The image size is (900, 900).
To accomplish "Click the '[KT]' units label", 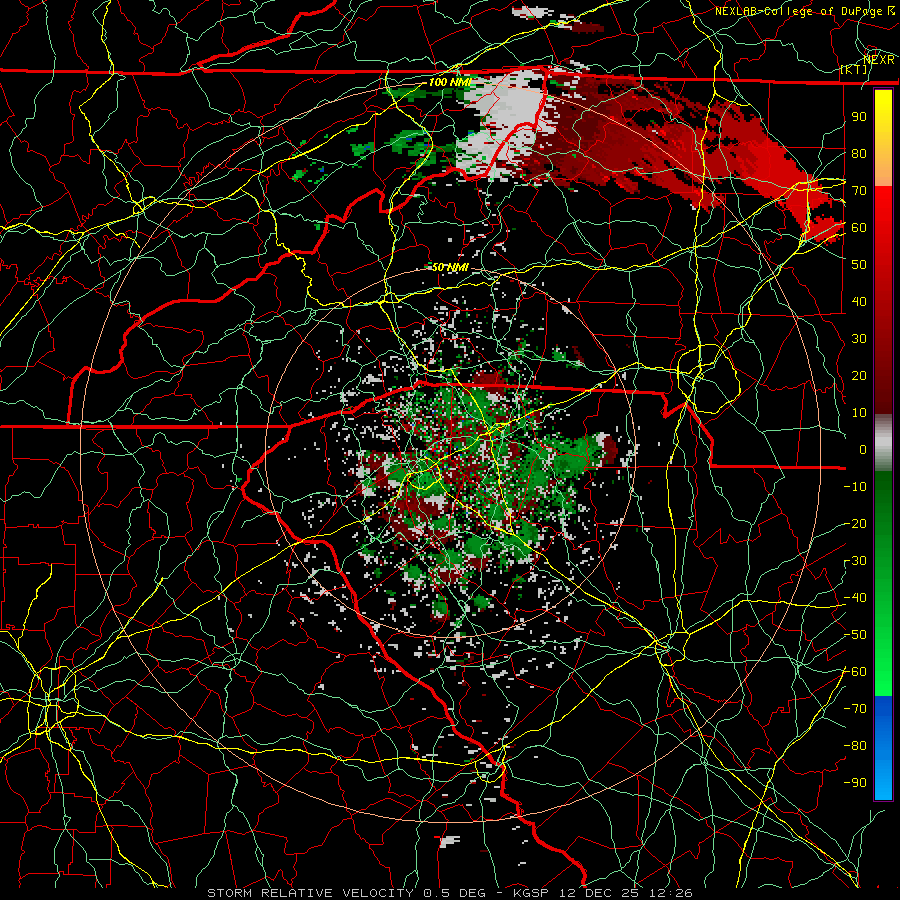I will pos(854,69).
